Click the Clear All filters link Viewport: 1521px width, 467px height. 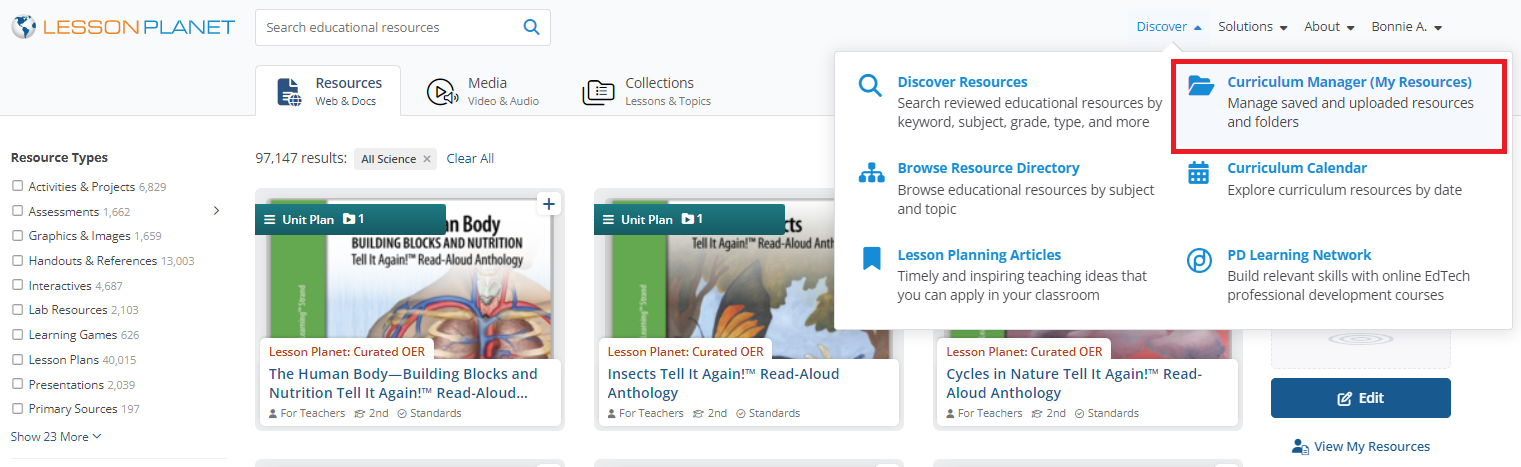coord(470,159)
